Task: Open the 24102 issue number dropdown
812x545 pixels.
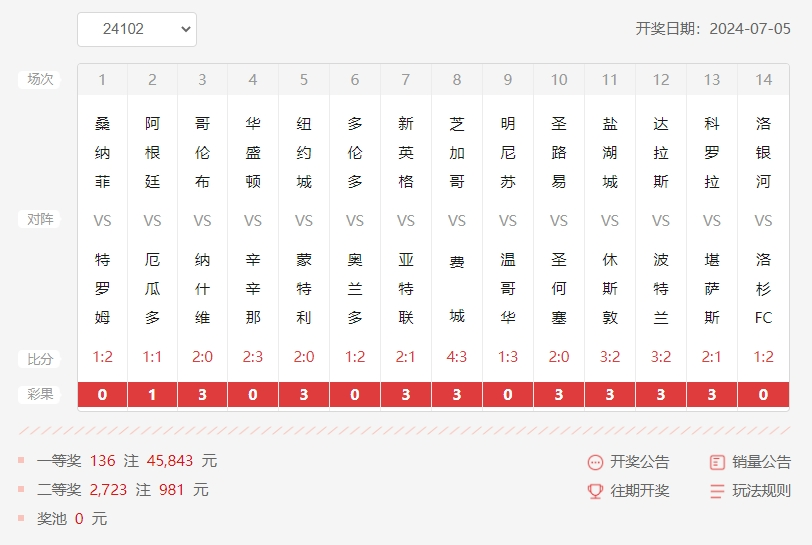Action: pyautogui.click(x=137, y=29)
